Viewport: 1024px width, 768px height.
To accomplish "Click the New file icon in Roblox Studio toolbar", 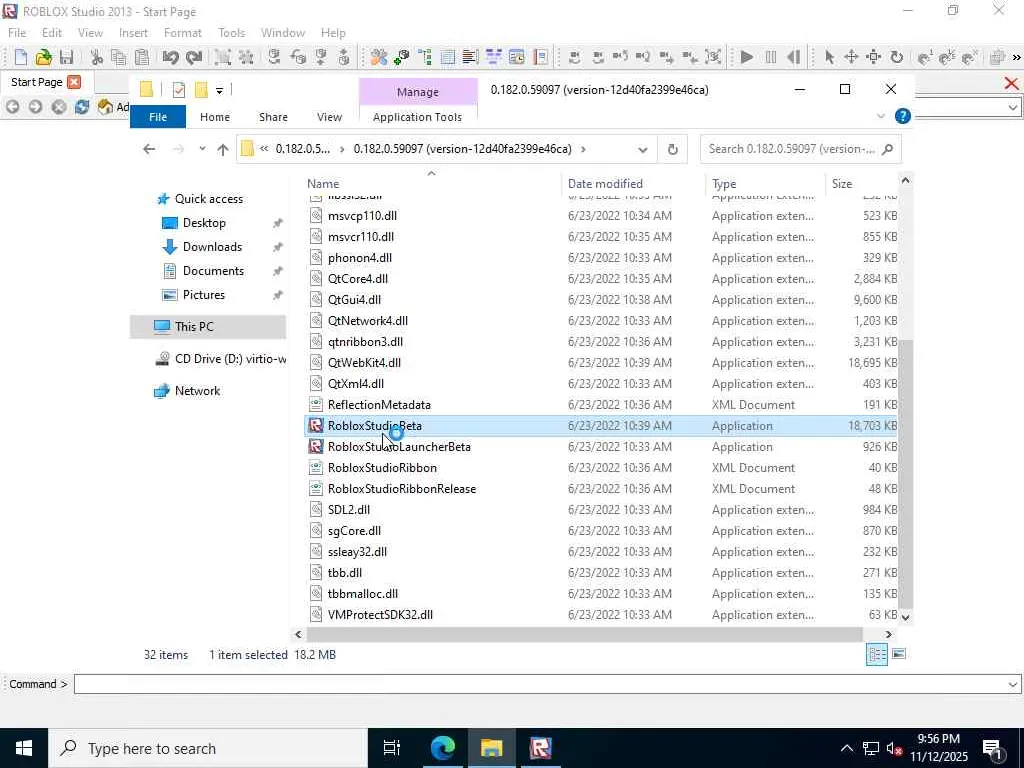I will (20, 57).
